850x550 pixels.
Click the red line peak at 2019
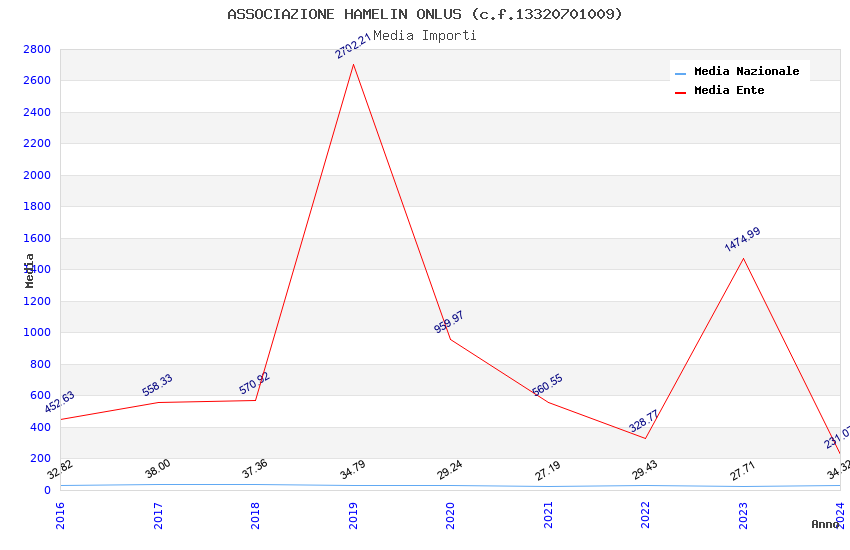pos(353,64)
